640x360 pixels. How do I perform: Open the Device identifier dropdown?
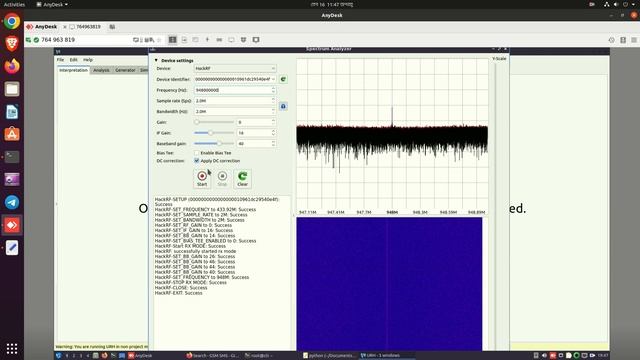(x=235, y=79)
